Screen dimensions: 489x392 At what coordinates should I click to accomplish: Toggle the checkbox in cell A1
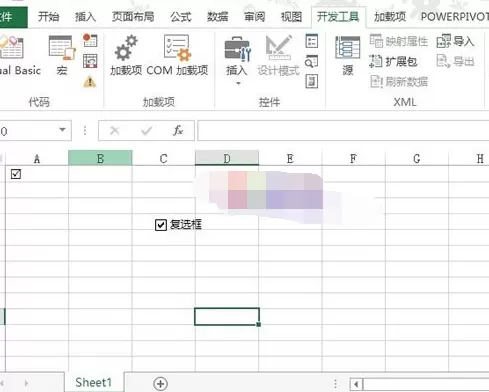click(x=16, y=174)
